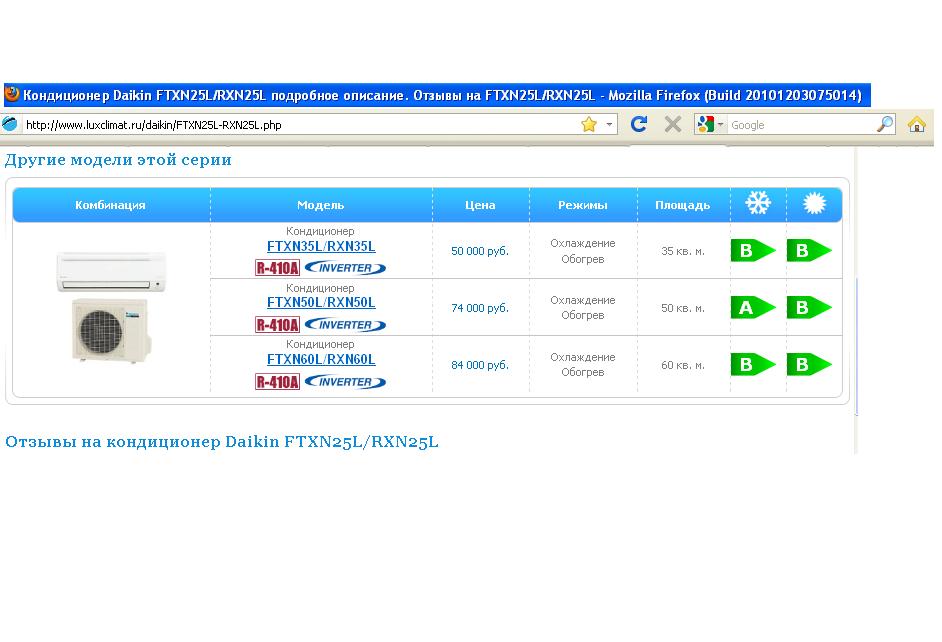Focus the Google search input field

(801, 125)
